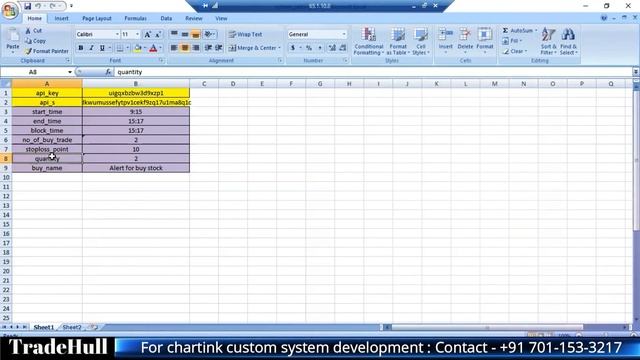
Task: Switch to the Formulas tab
Action: (136, 18)
